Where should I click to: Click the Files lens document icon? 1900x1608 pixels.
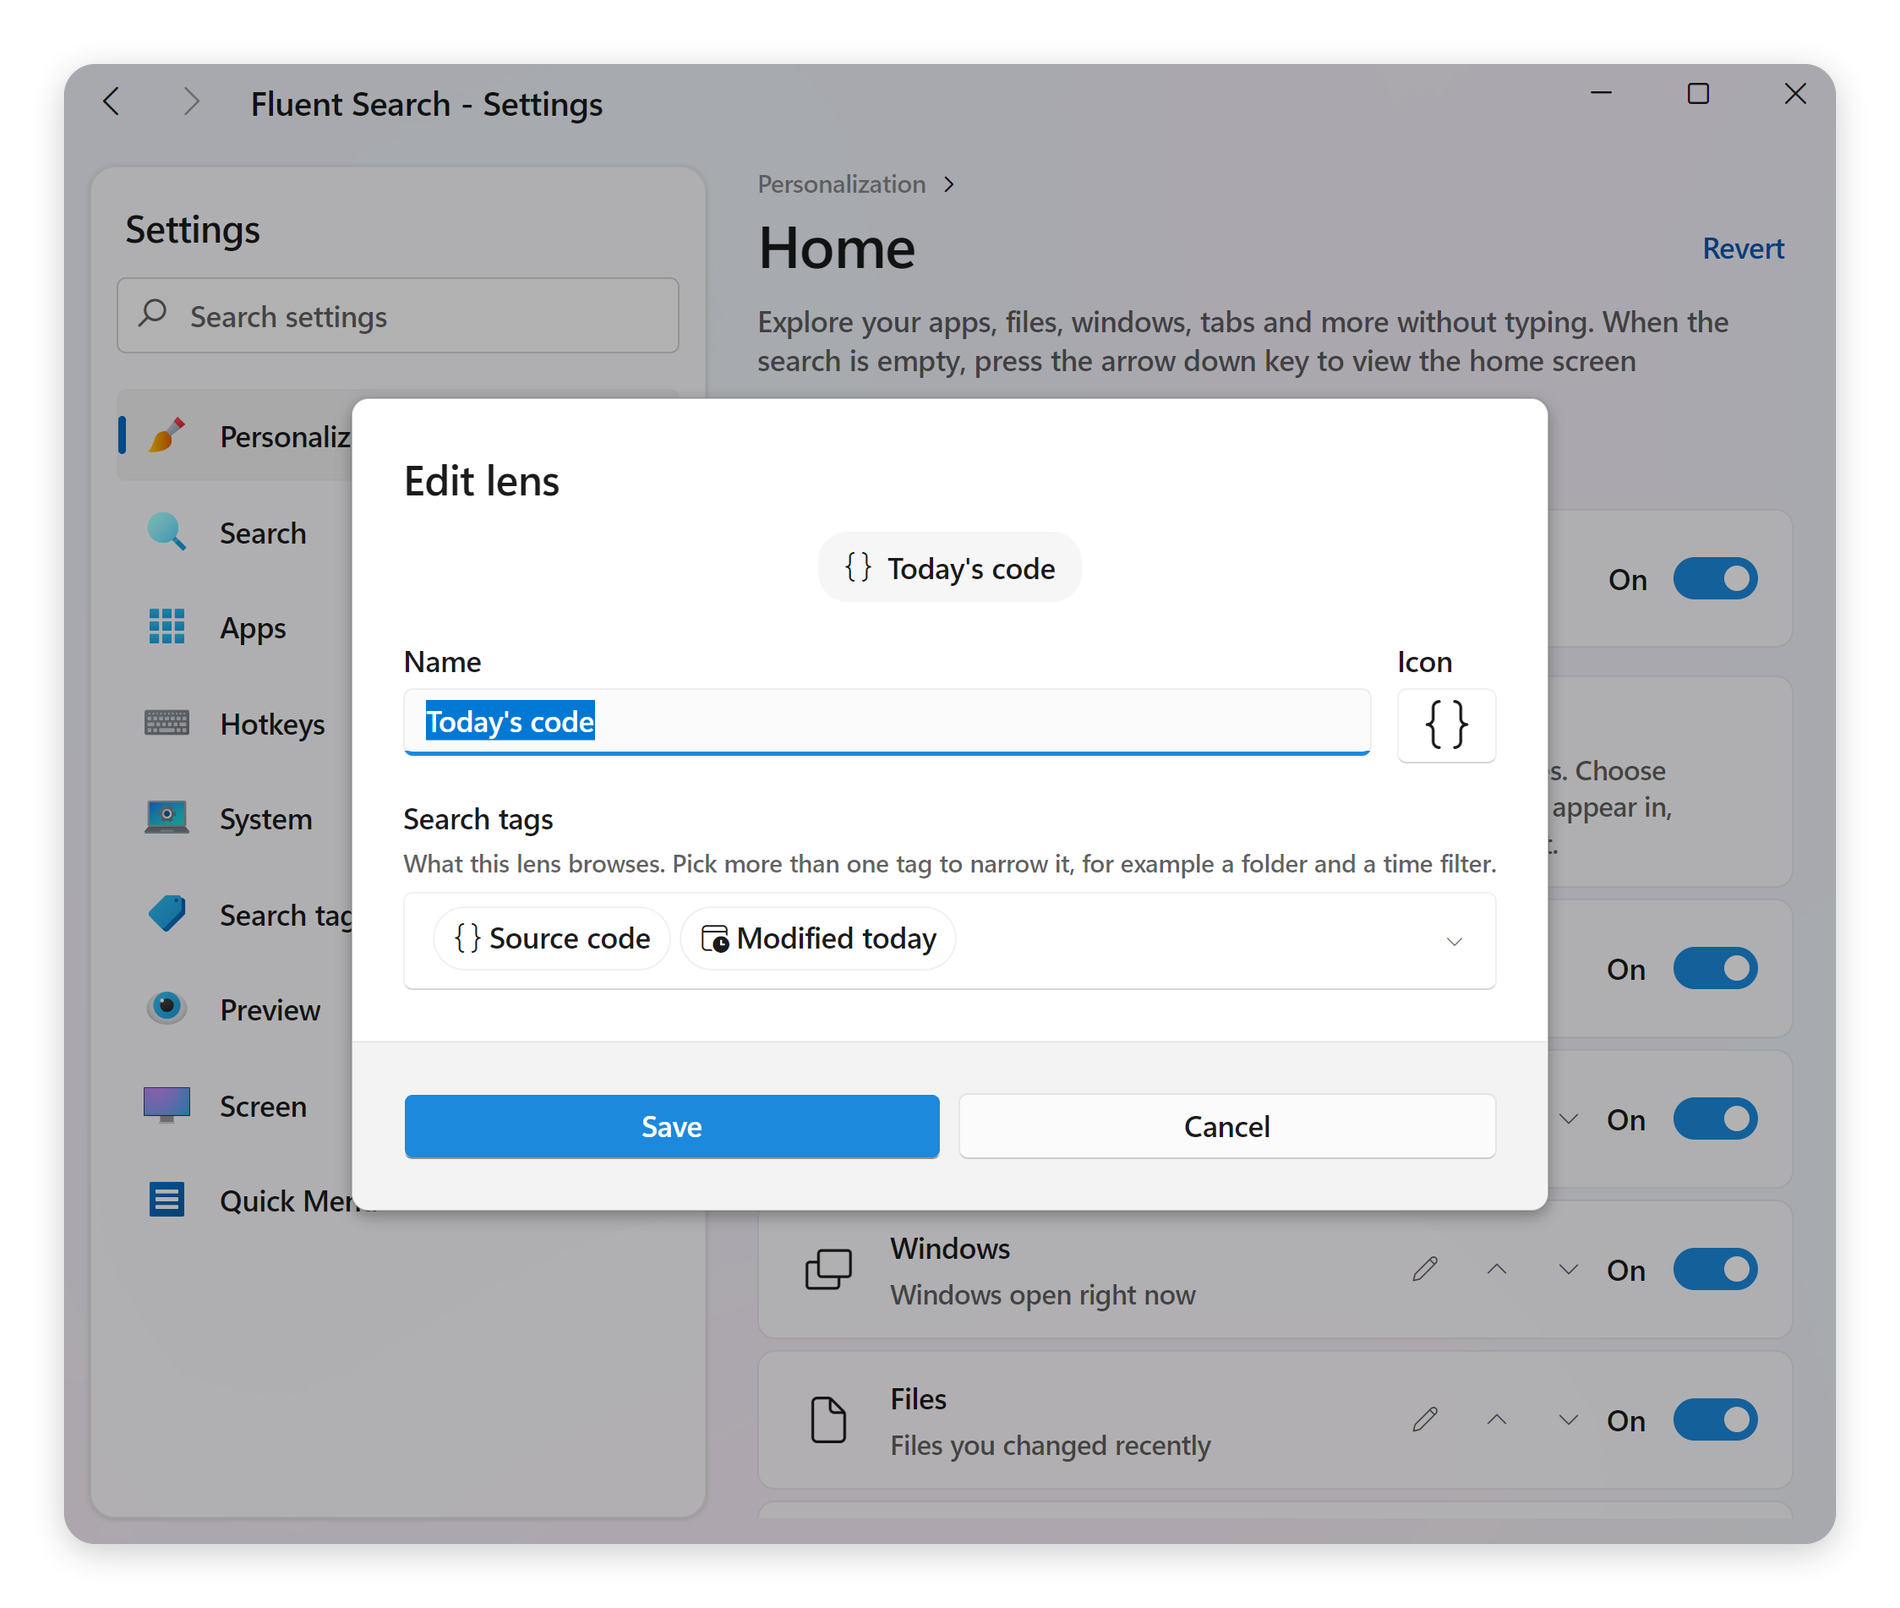pyautogui.click(x=828, y=1420)
